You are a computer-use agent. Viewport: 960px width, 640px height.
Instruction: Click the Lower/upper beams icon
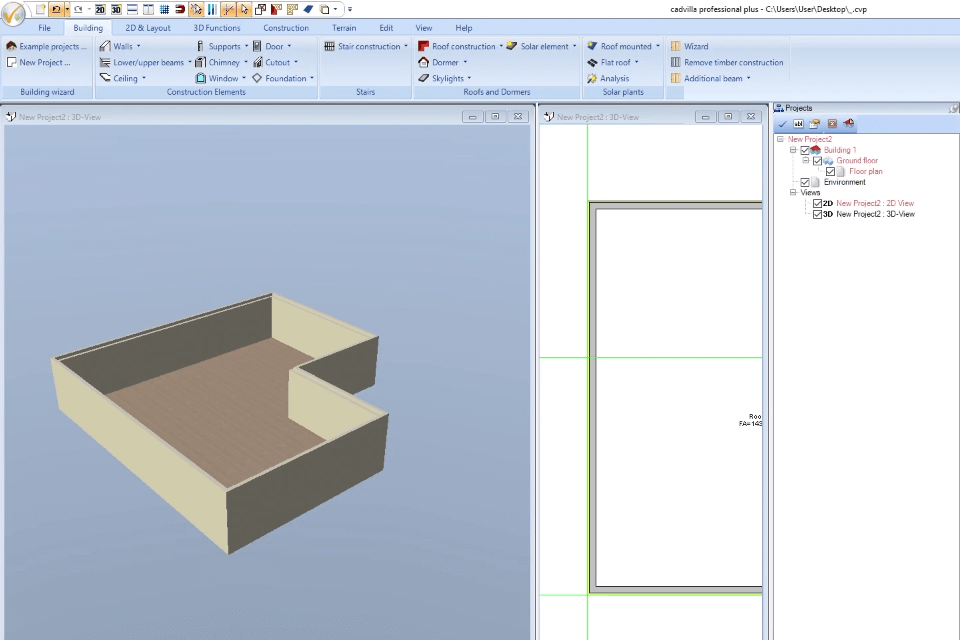pos(105,62)
